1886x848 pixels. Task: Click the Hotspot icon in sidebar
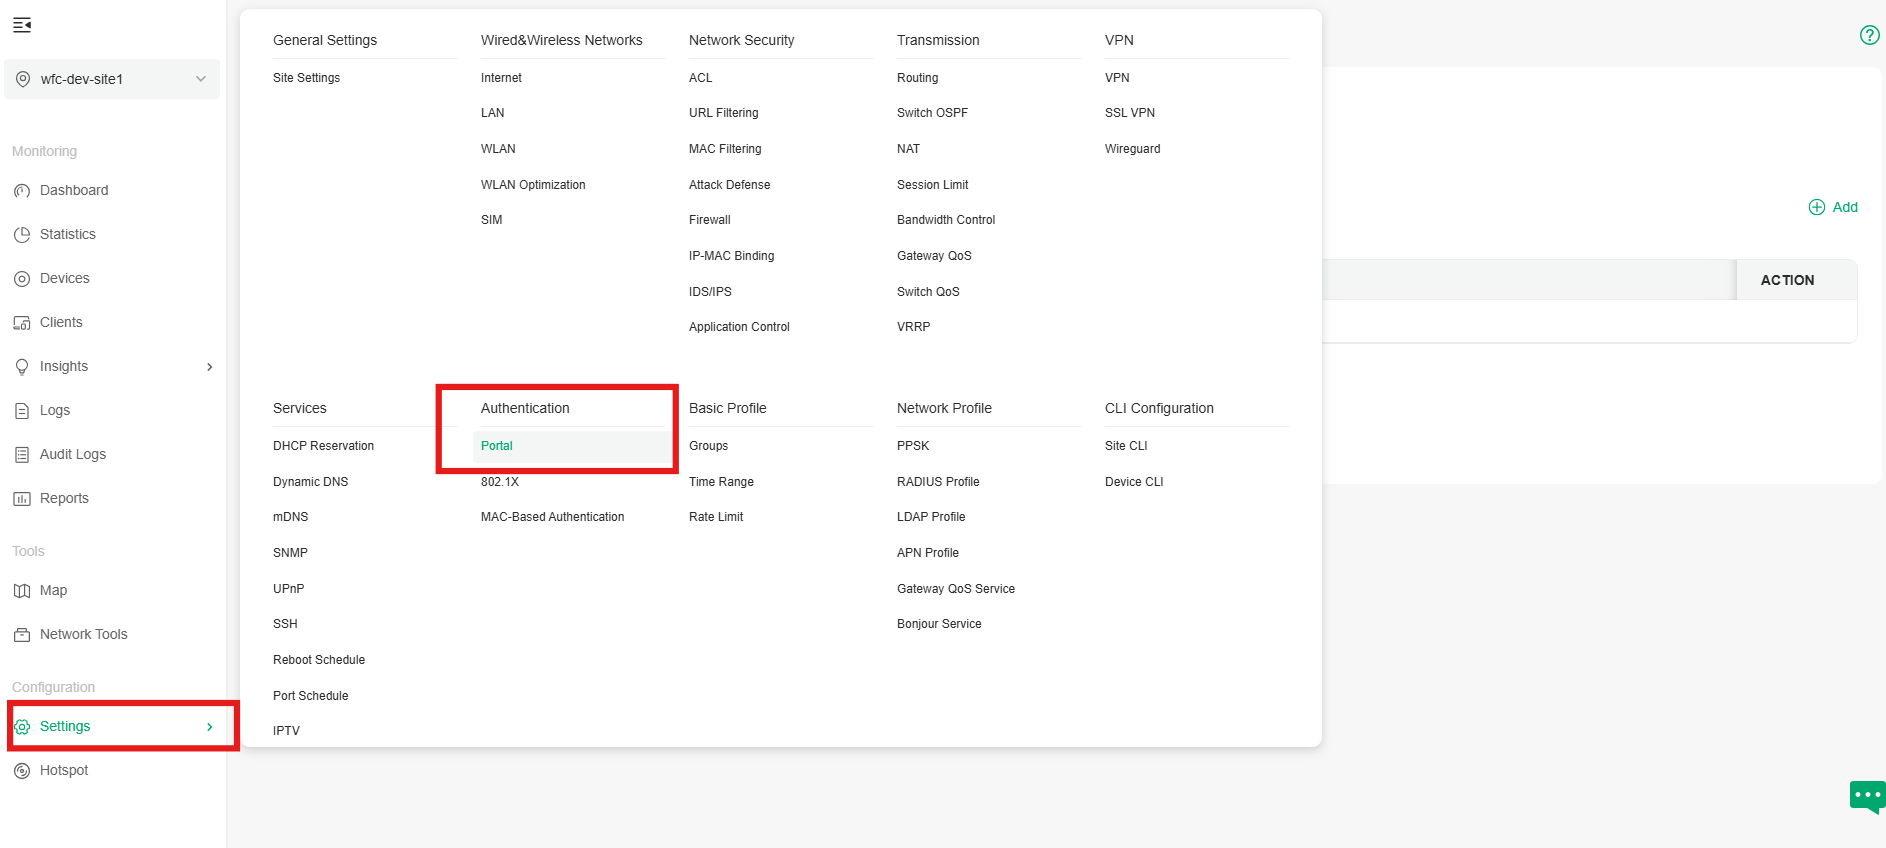(x=22, y=771)
